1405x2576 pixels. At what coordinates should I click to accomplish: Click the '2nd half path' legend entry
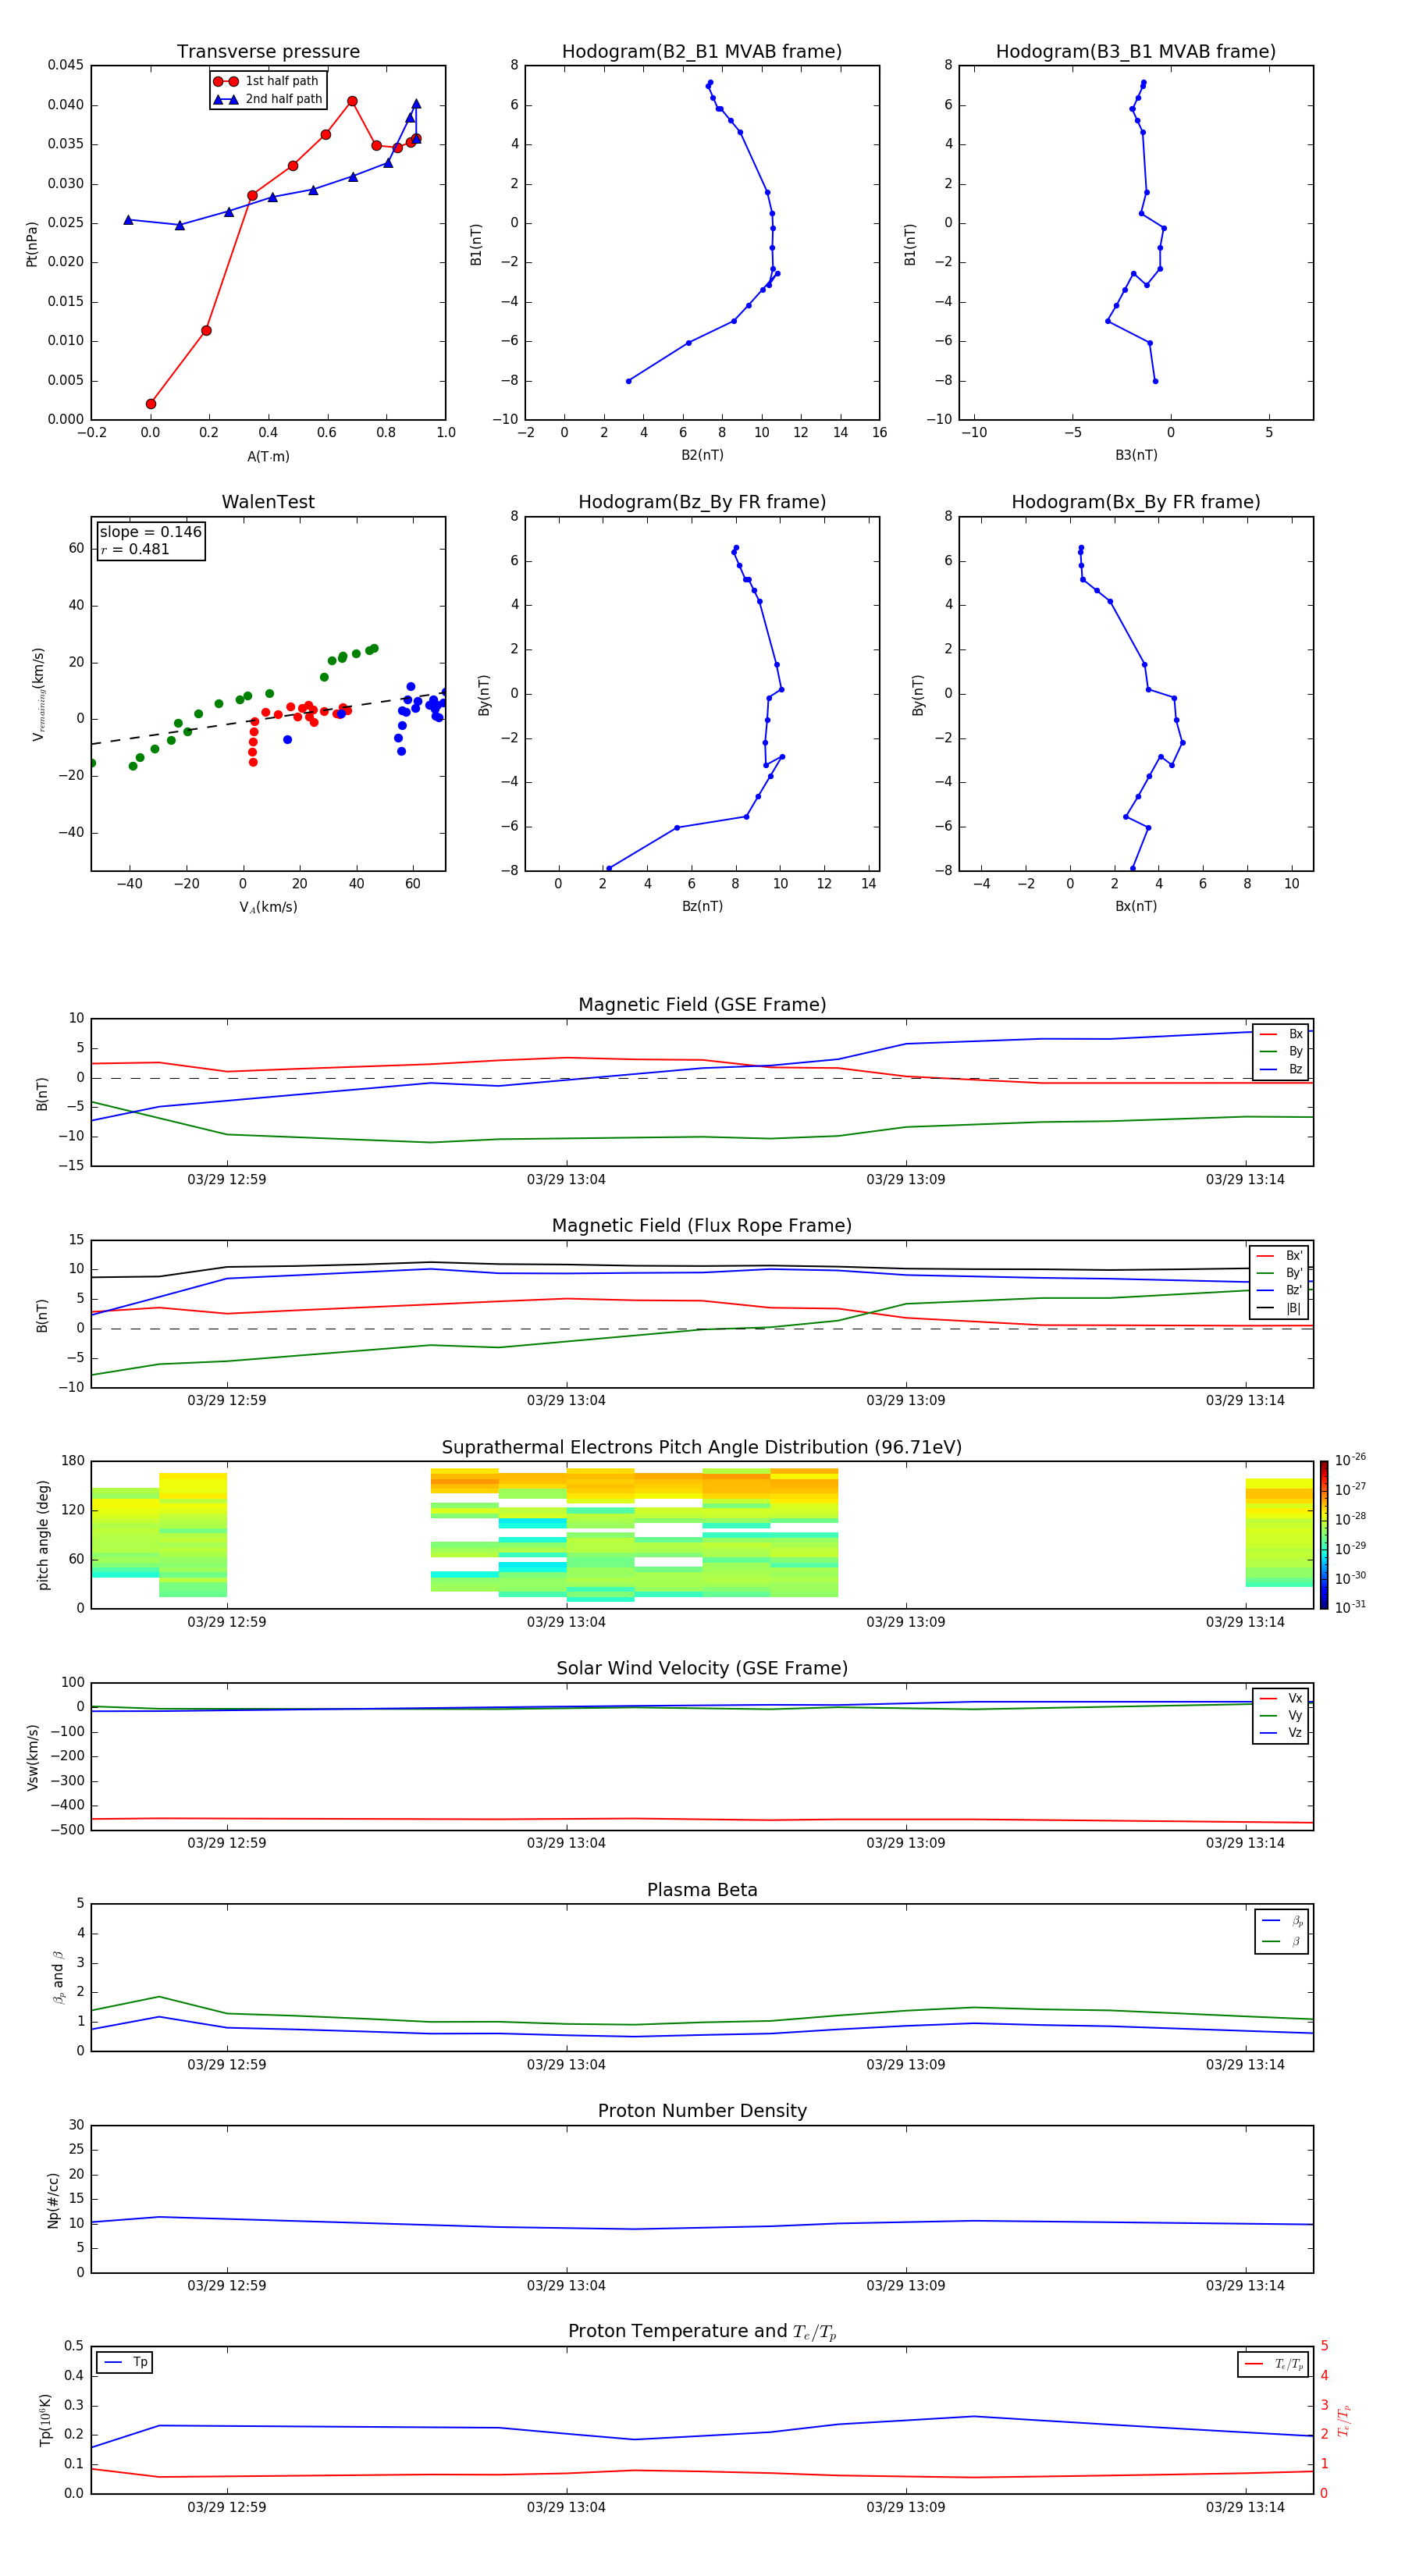267,99
